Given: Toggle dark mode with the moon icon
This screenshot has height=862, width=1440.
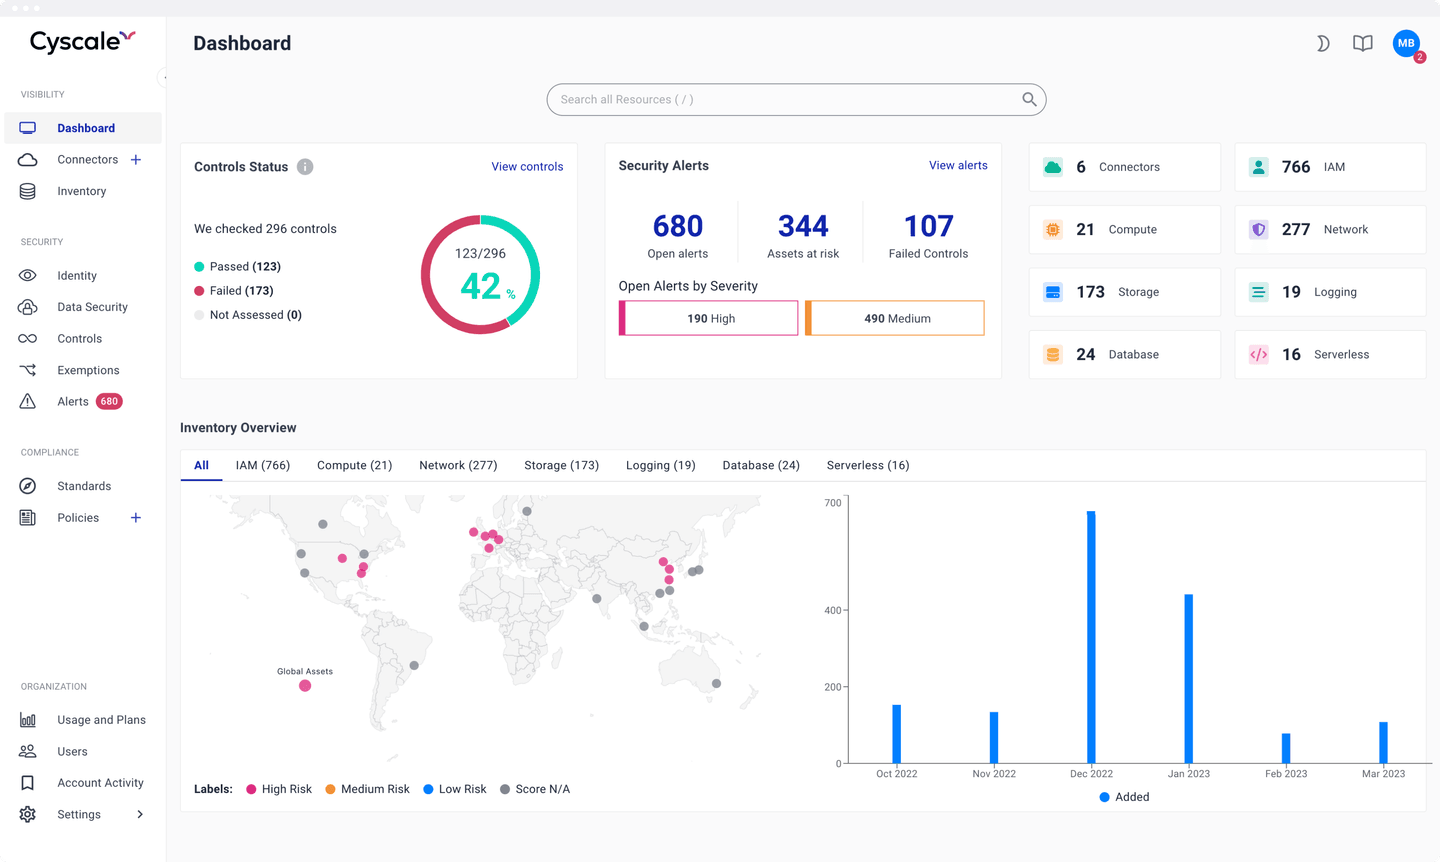Looking at the screenshot, I should 1323,43.
